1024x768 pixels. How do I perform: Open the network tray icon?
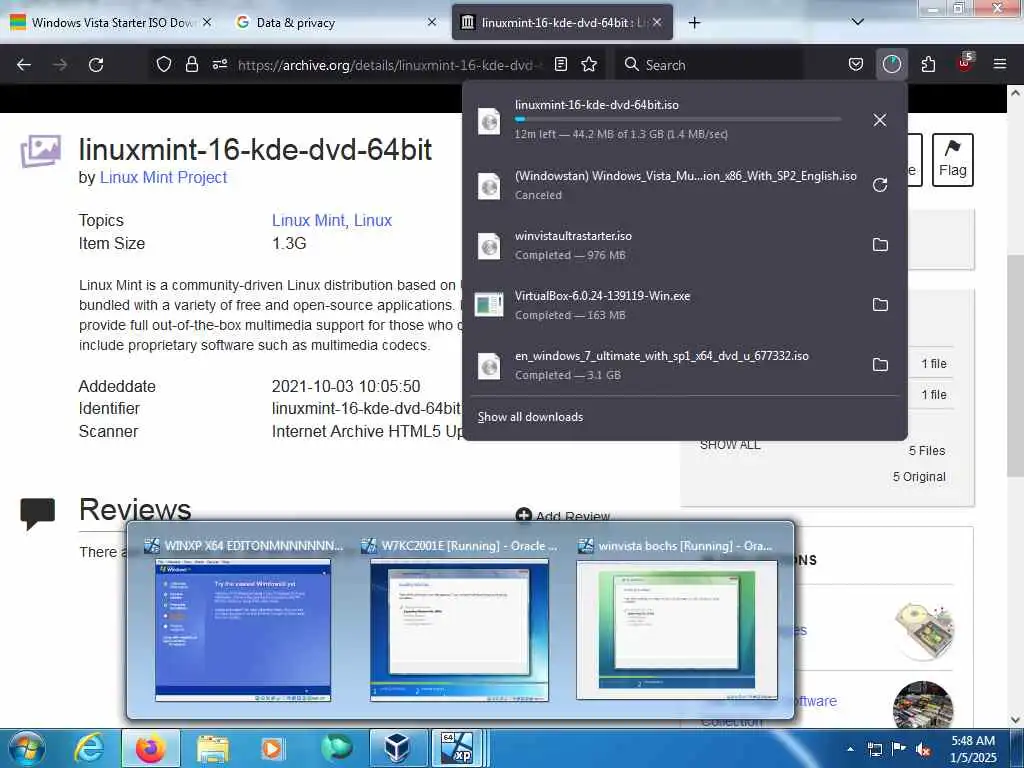click(x=874, y=750)
